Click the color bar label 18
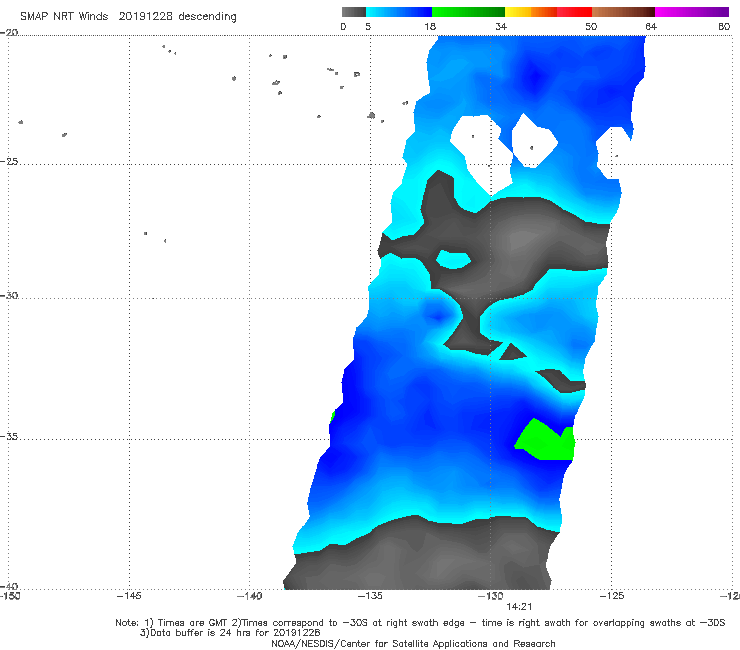The width and height of the screenshot is (740, 650). click(x=430, y=26)
